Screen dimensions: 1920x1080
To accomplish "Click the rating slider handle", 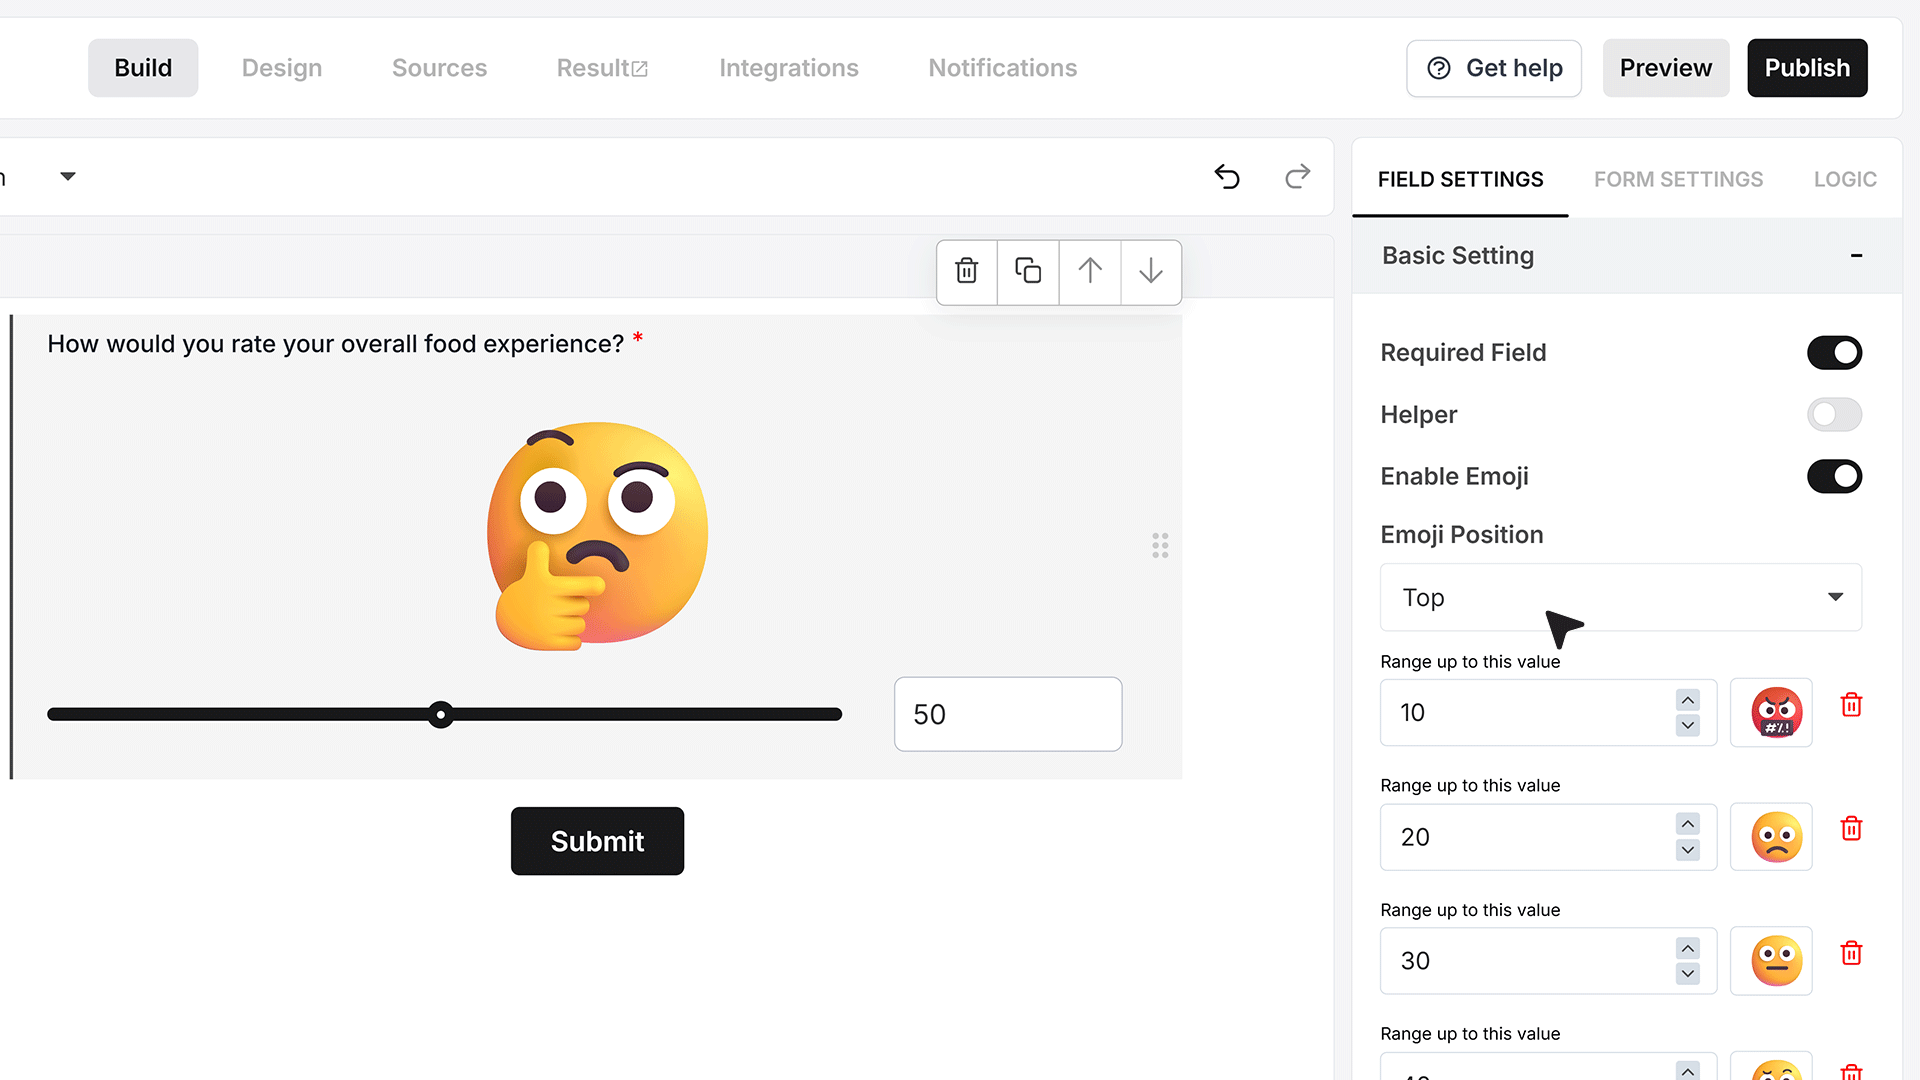I will [440, 714].
